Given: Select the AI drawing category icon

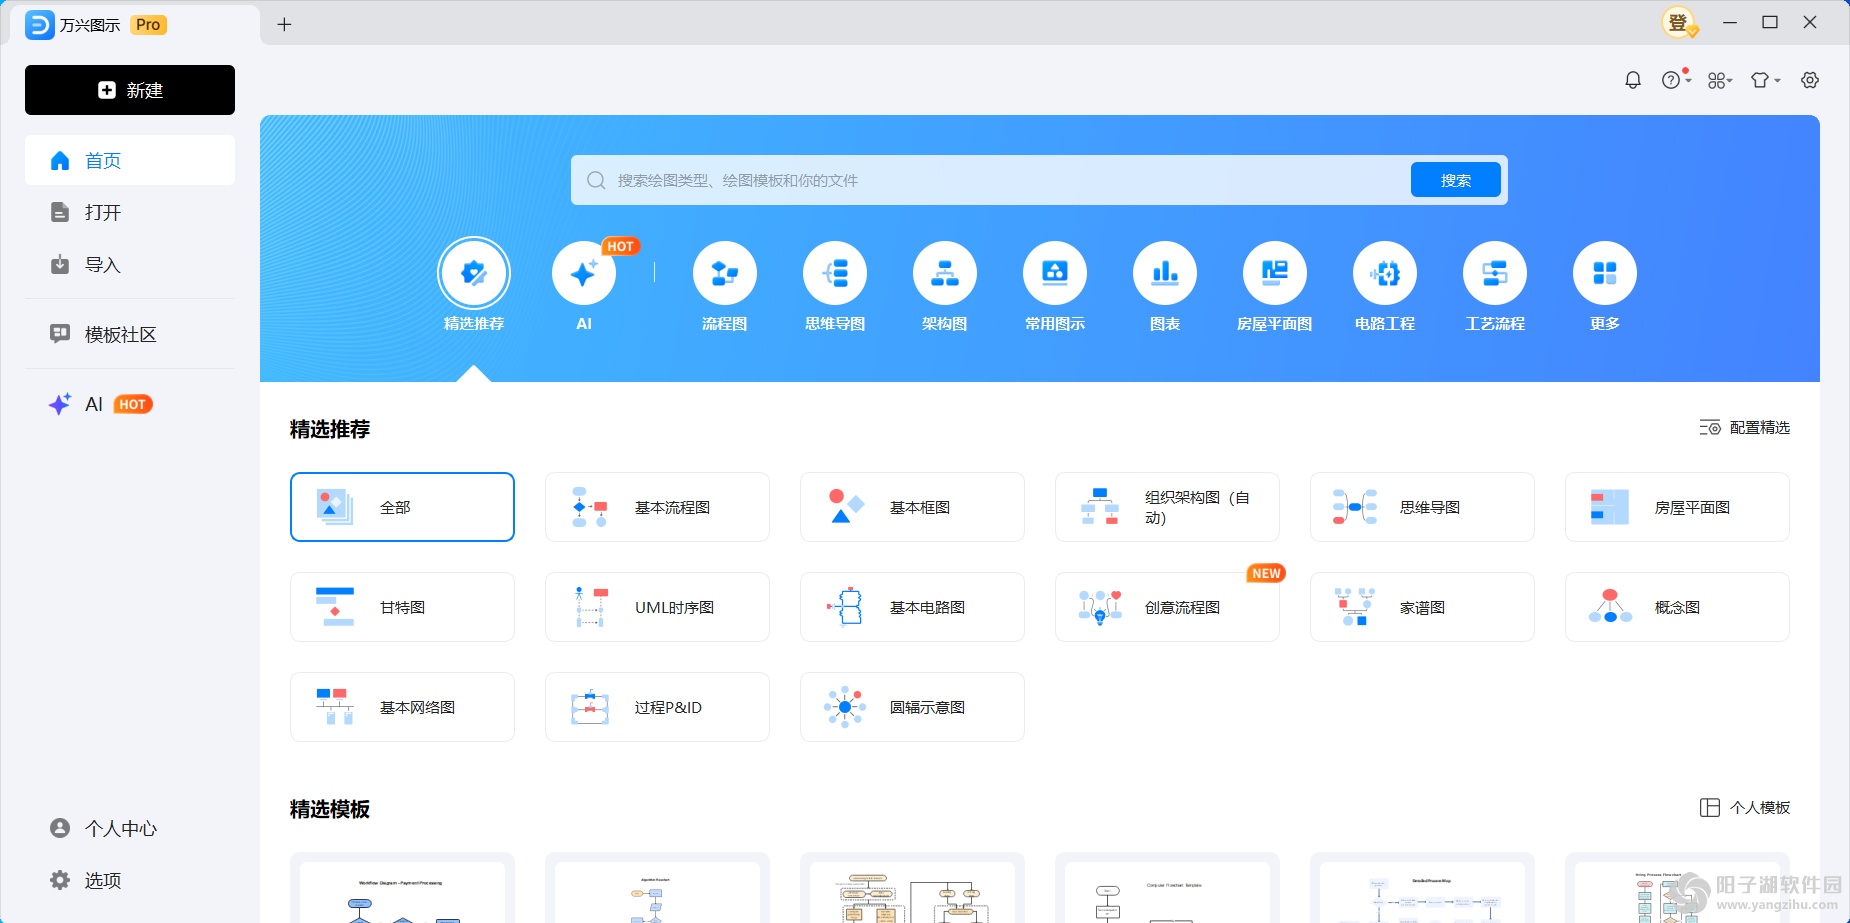Looking at the screenshot, I should point(583,272).
